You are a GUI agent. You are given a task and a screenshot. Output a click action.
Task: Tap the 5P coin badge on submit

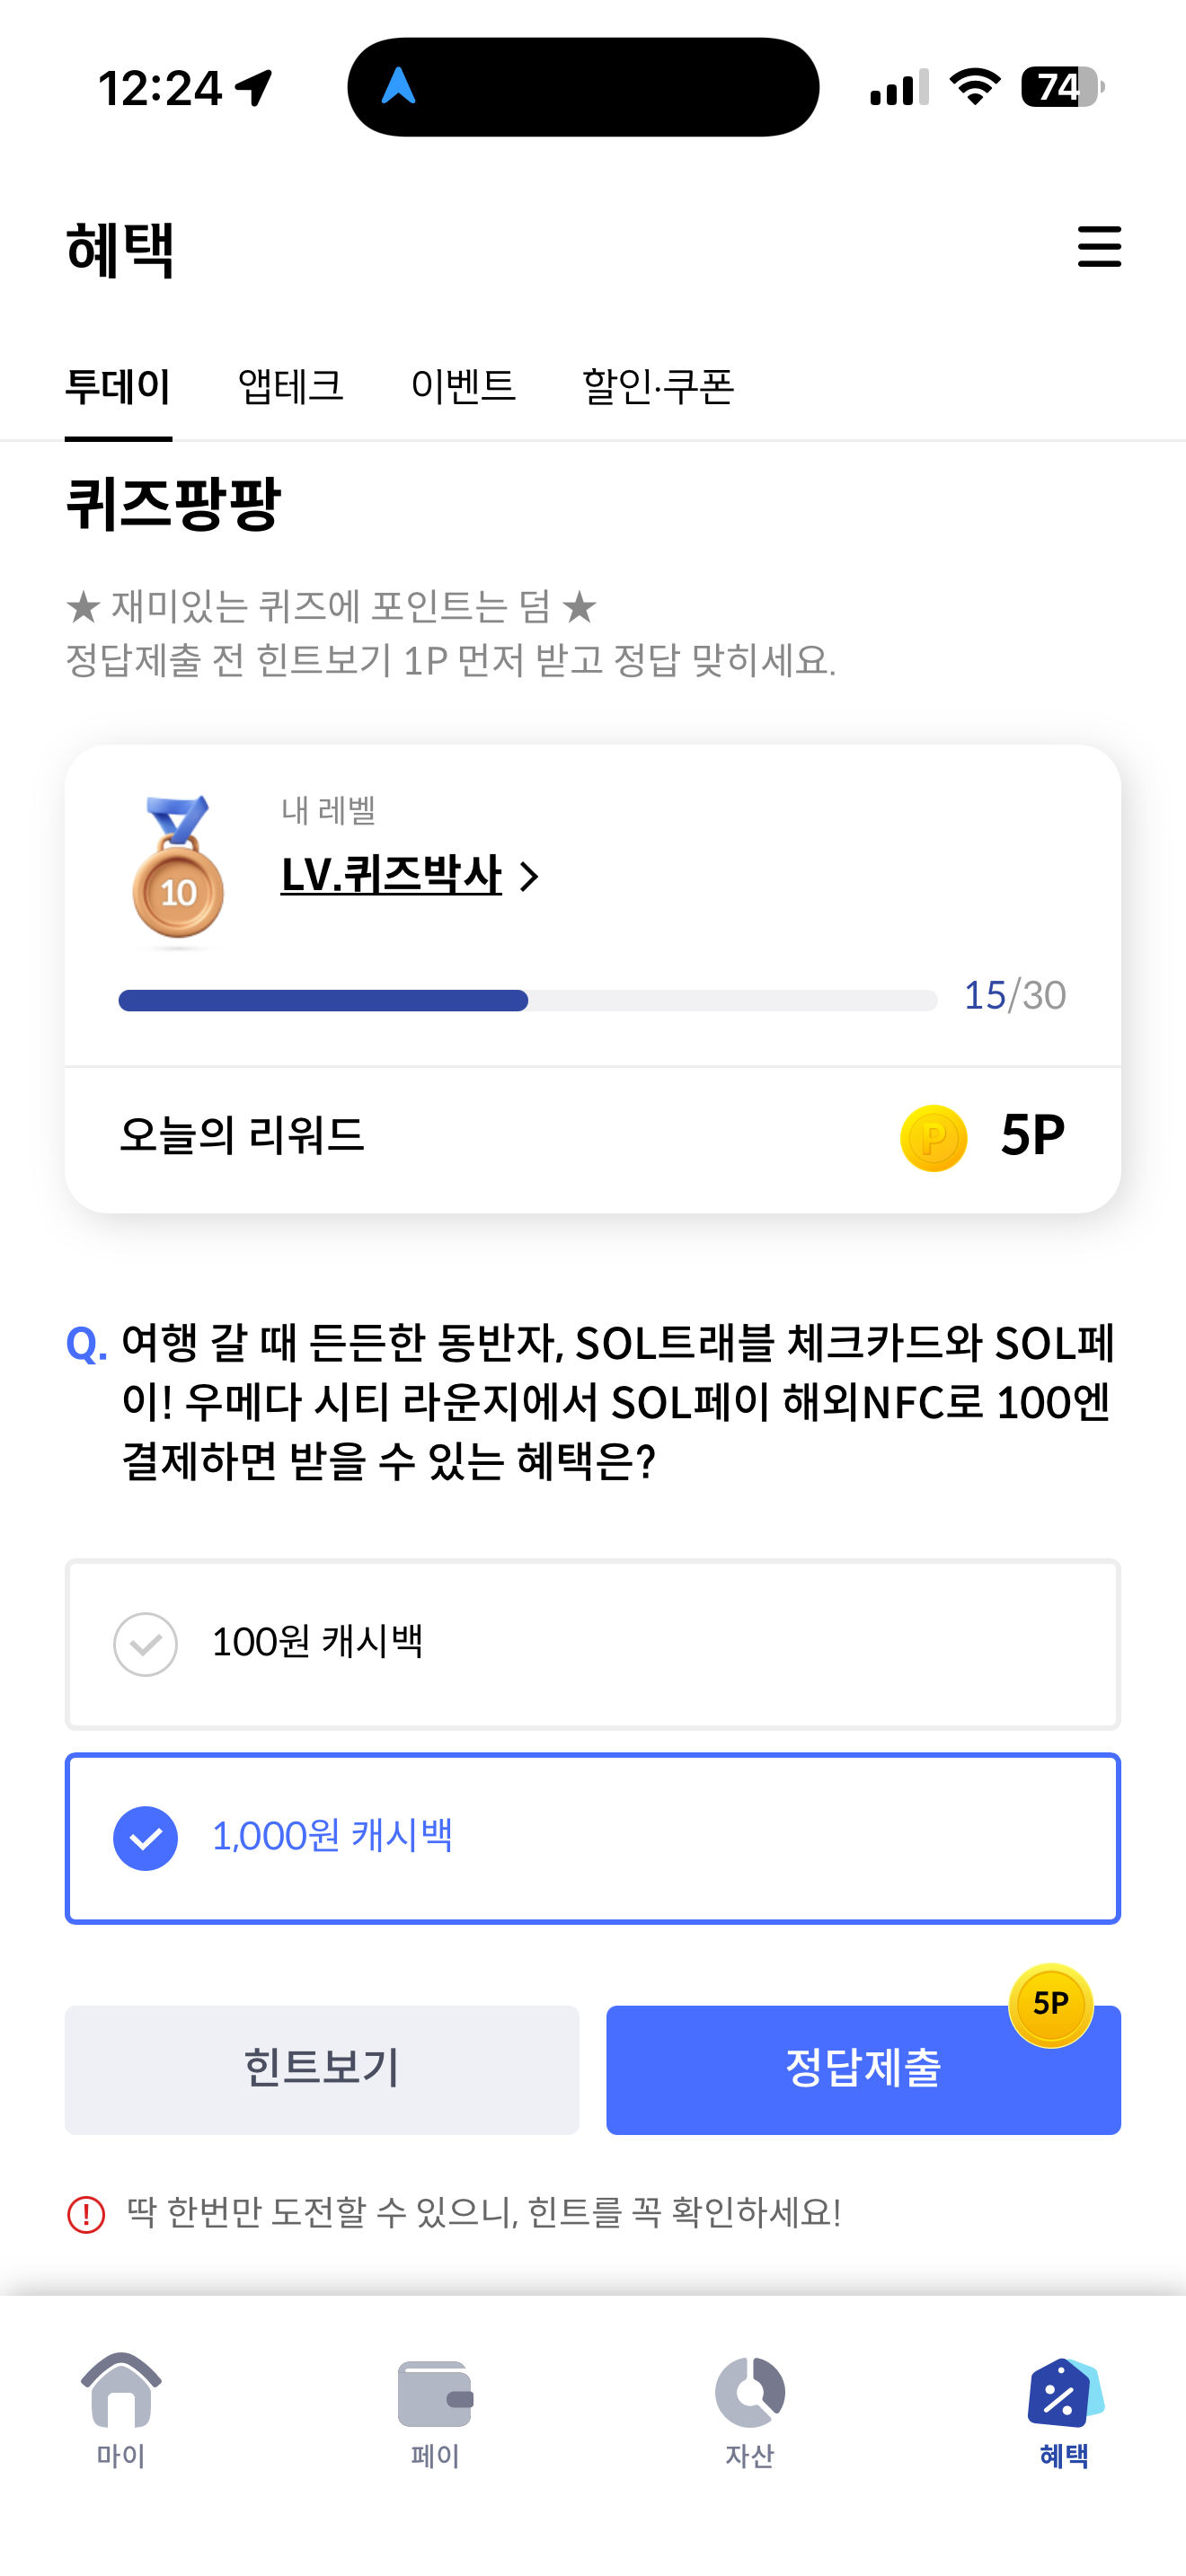click(1050, 2004)
